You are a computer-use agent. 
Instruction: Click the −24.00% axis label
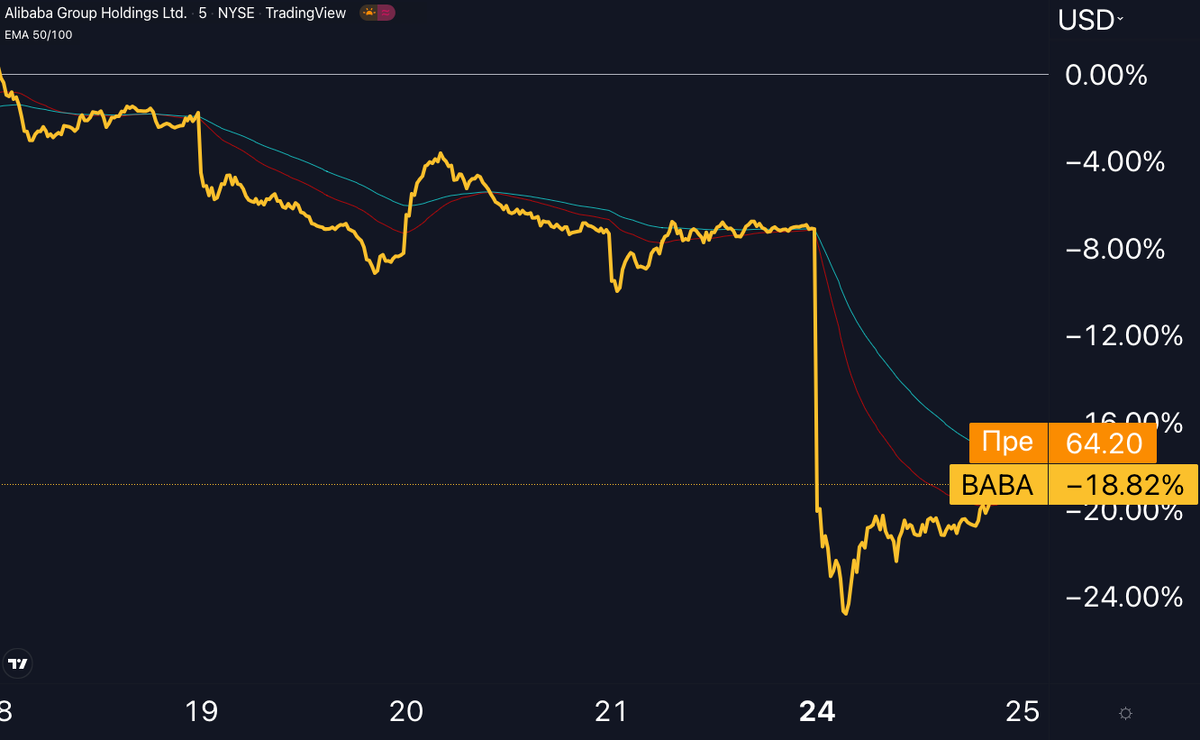point(1124,597)
